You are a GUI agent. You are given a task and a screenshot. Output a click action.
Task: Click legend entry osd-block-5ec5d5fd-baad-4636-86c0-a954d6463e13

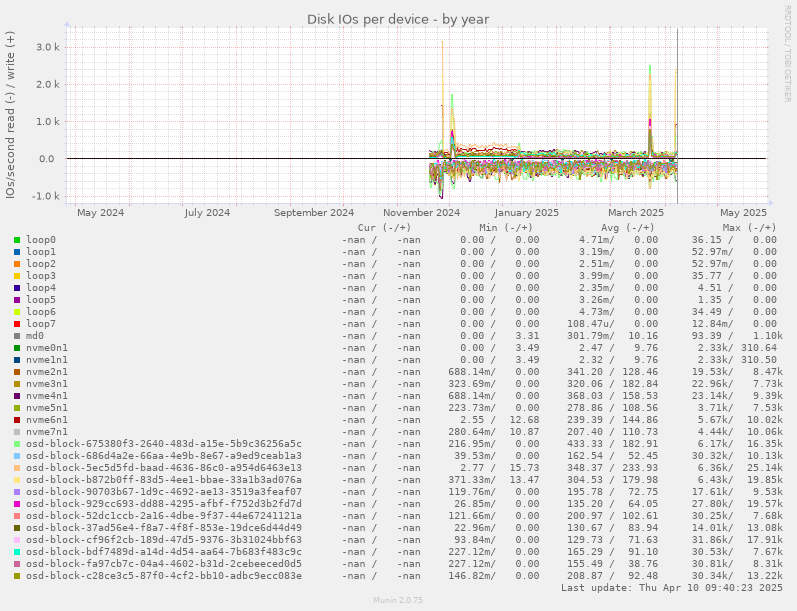[164, 468]
